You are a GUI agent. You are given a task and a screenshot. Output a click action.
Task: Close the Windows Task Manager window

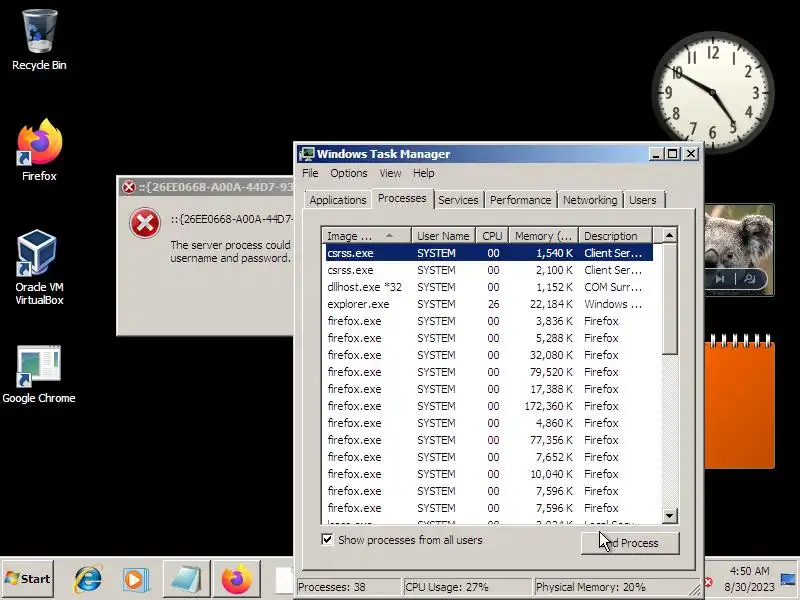(x=691, y=154)
